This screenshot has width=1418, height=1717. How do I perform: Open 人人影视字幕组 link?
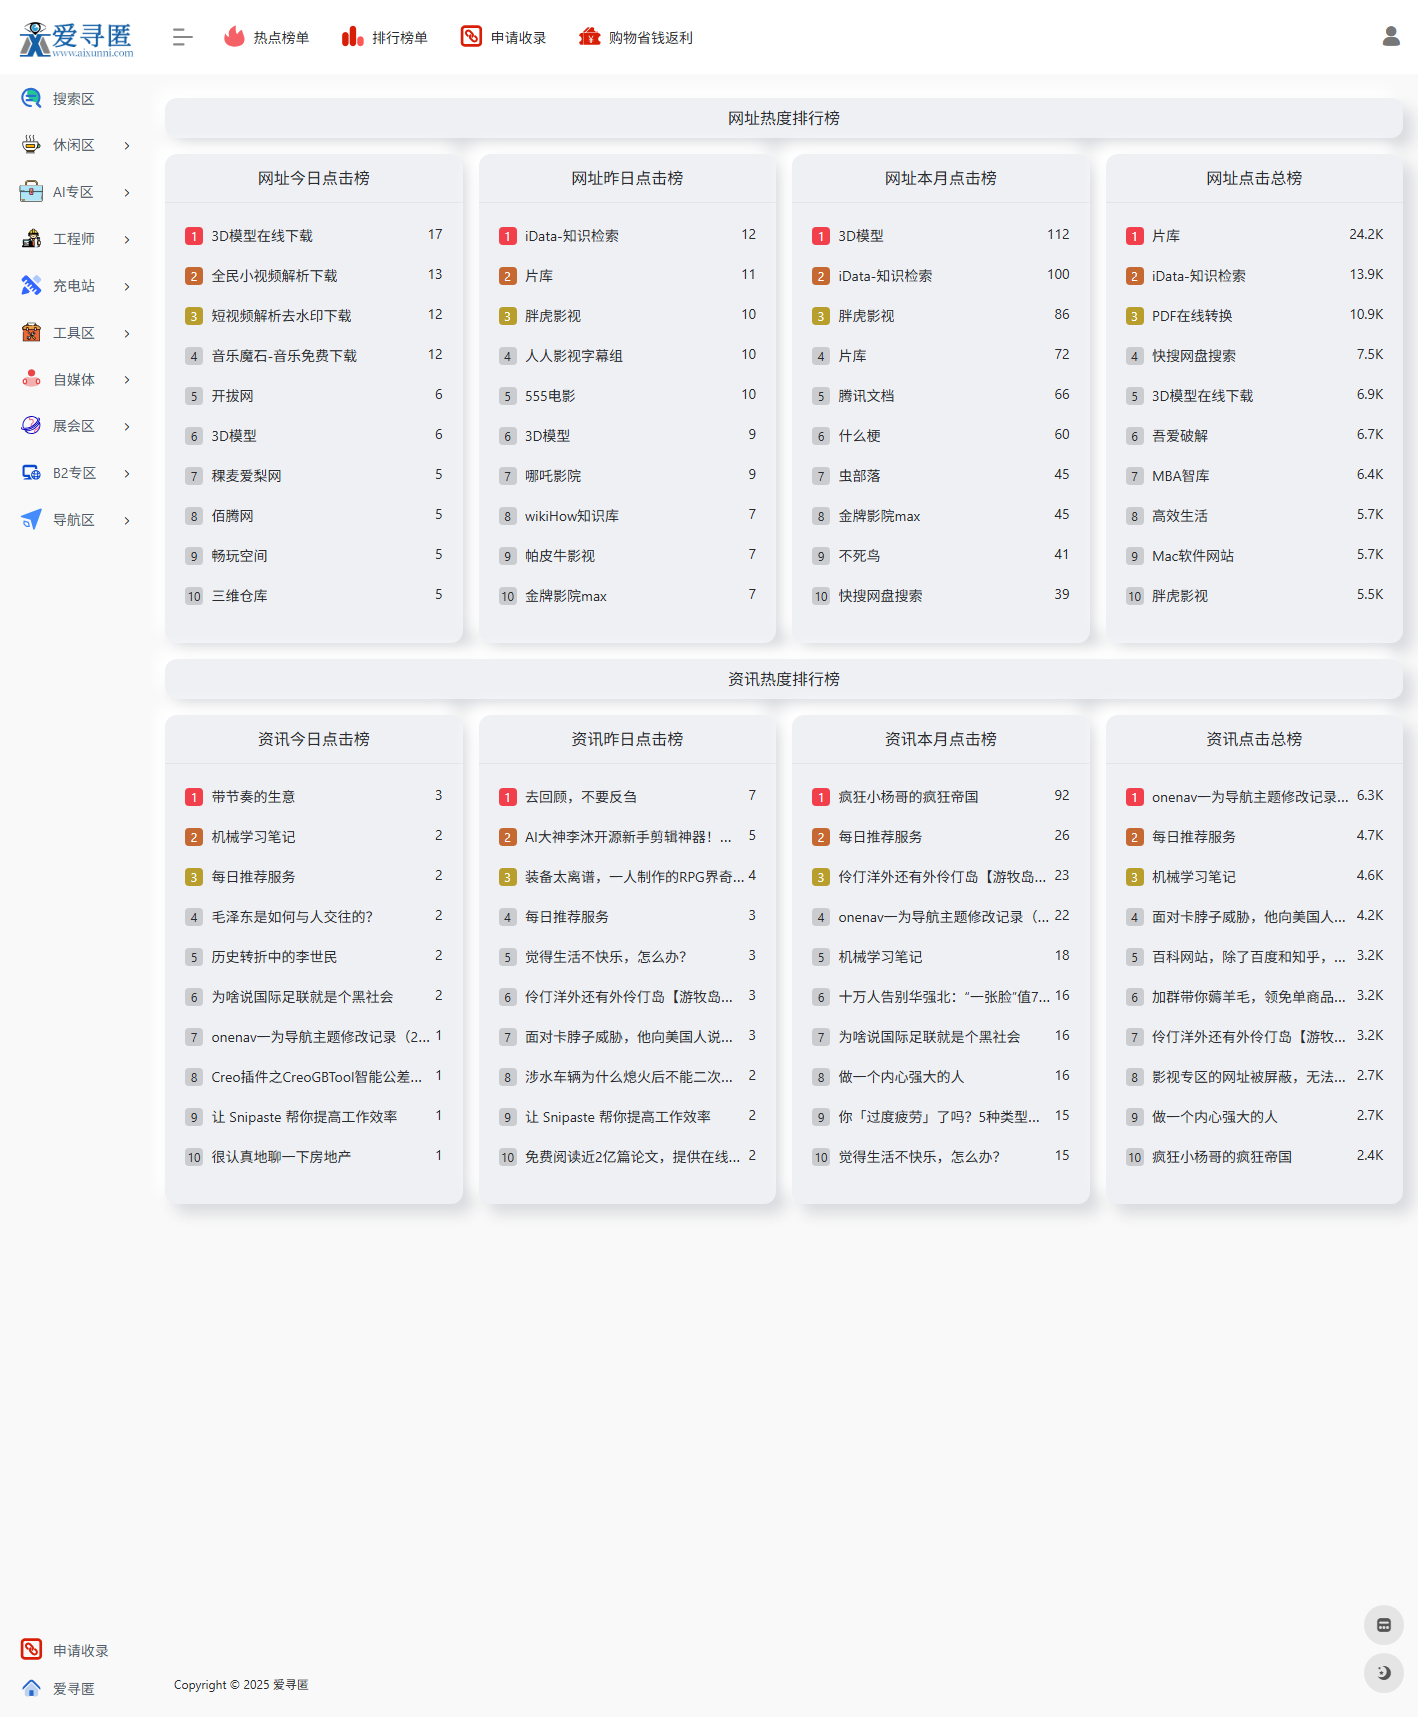(x=574, y=356)
